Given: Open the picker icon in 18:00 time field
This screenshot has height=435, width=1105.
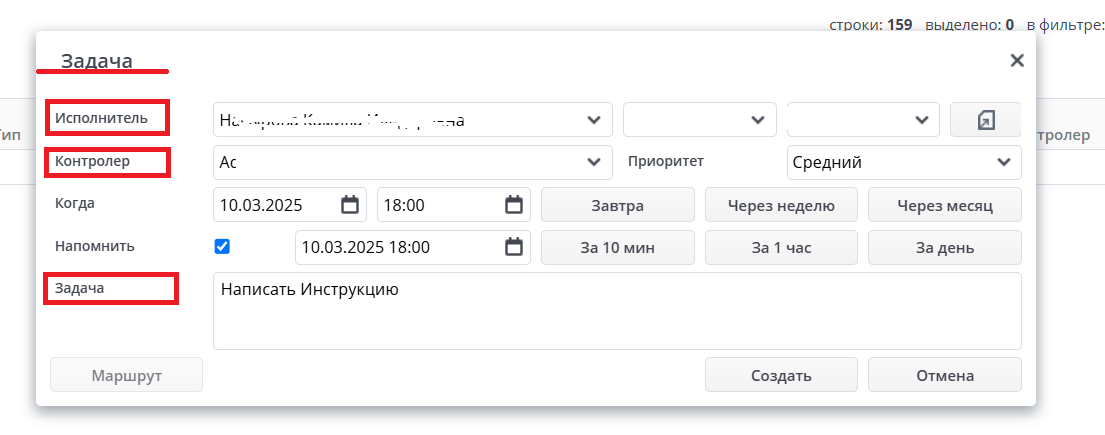Looking at the screenshot, I should coord(514,205).
